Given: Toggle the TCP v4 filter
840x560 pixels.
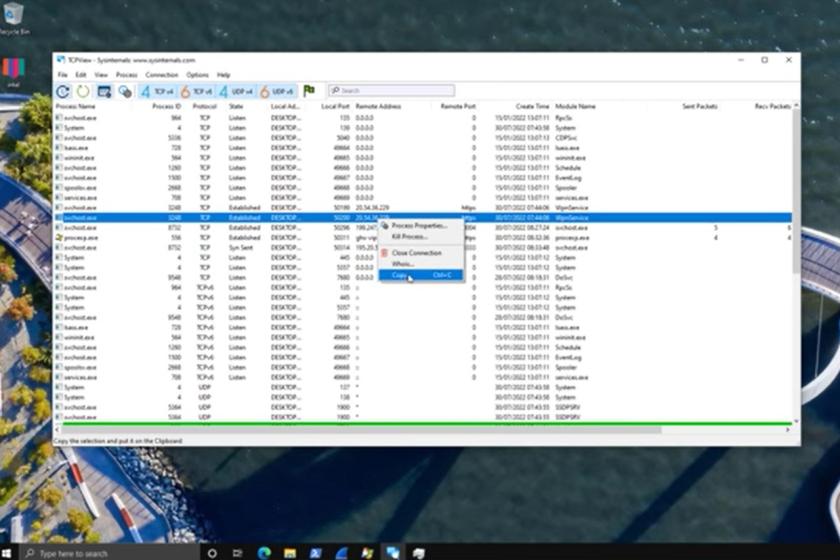Looking at the screenshot, I should 158,92.
